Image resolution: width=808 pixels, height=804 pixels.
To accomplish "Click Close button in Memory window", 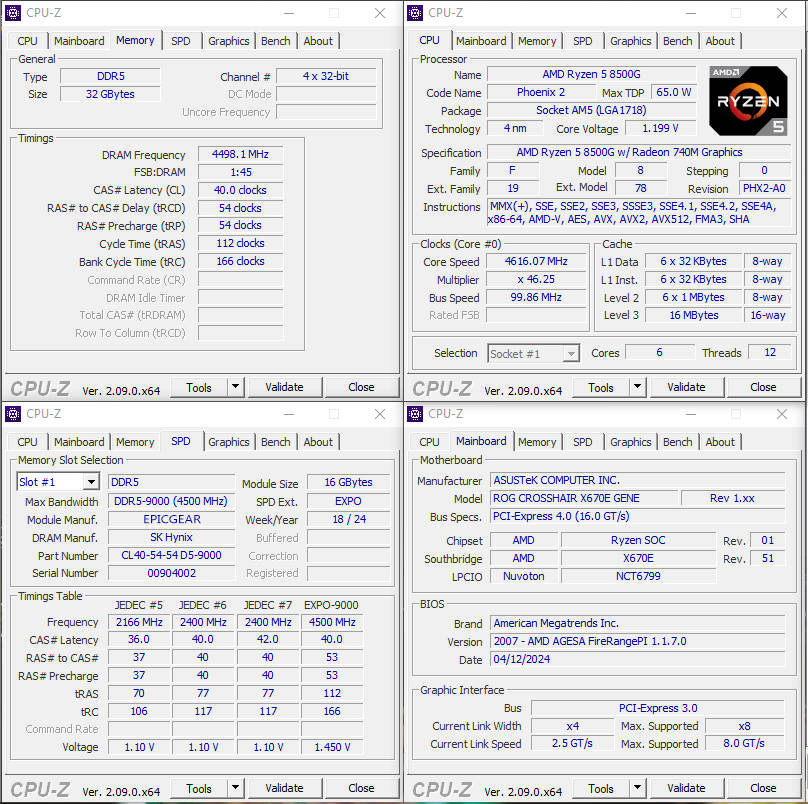I will point(361,387).
